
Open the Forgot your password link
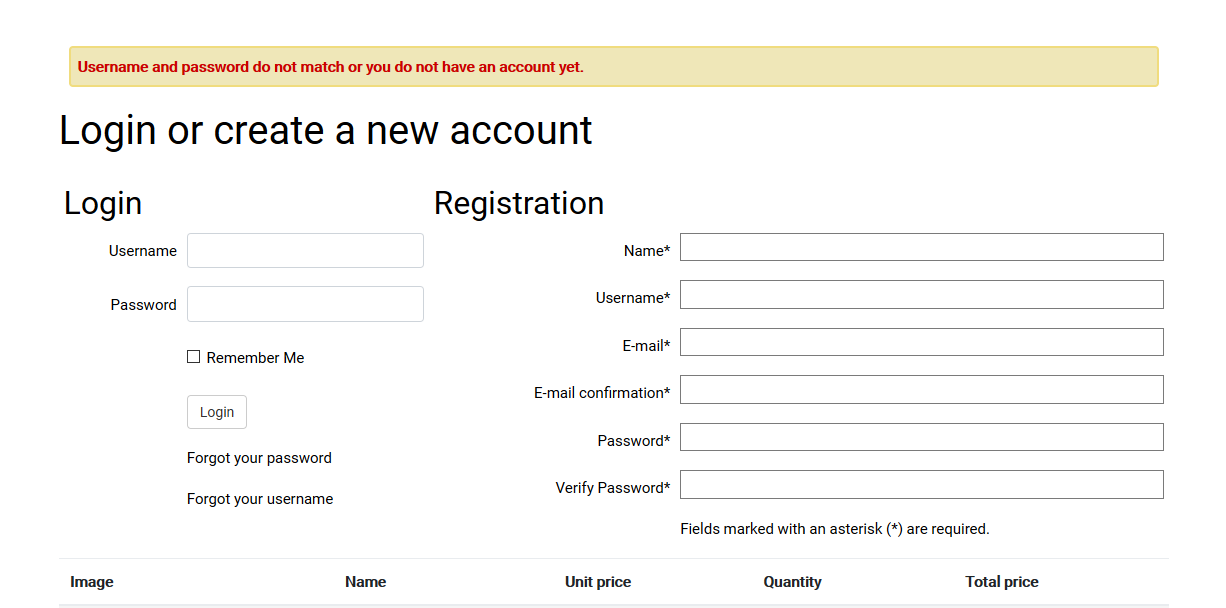259,458
